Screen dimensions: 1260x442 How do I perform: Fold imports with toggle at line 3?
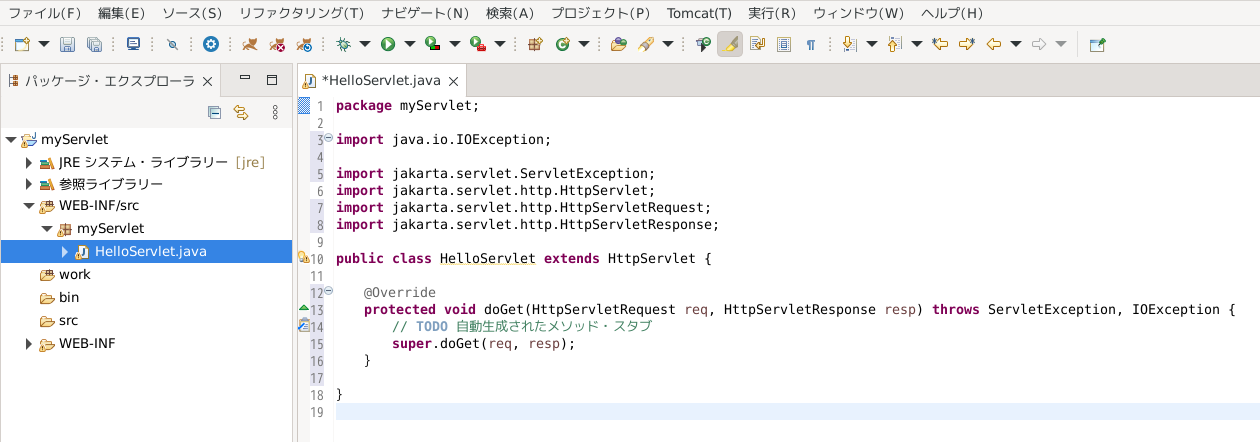[x=328, y=139]
